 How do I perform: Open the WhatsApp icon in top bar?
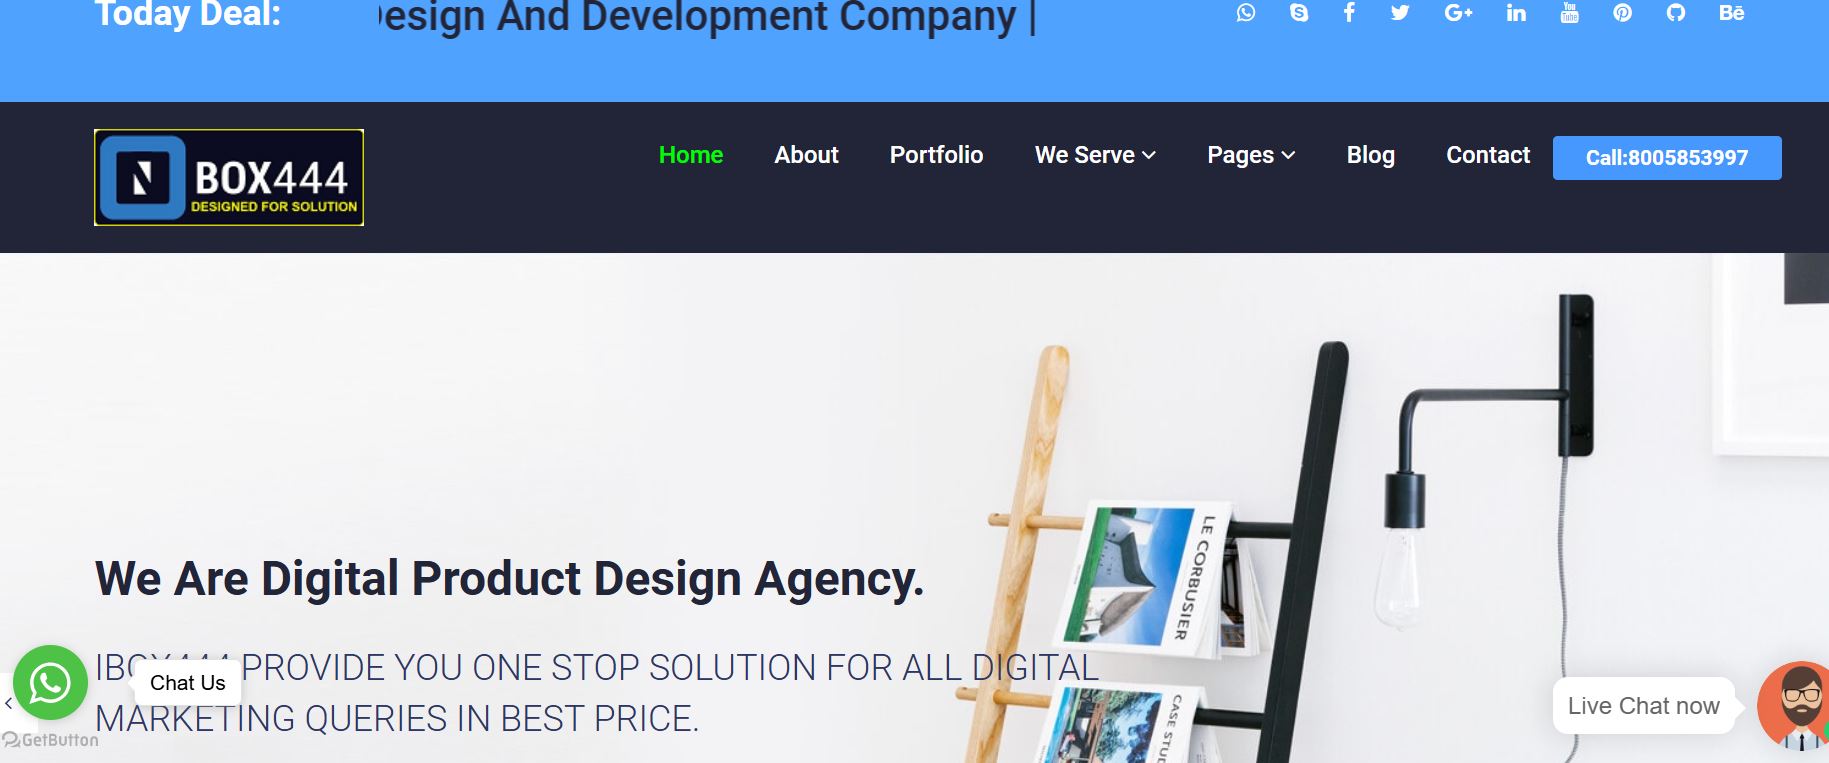tap(1245, 13)
